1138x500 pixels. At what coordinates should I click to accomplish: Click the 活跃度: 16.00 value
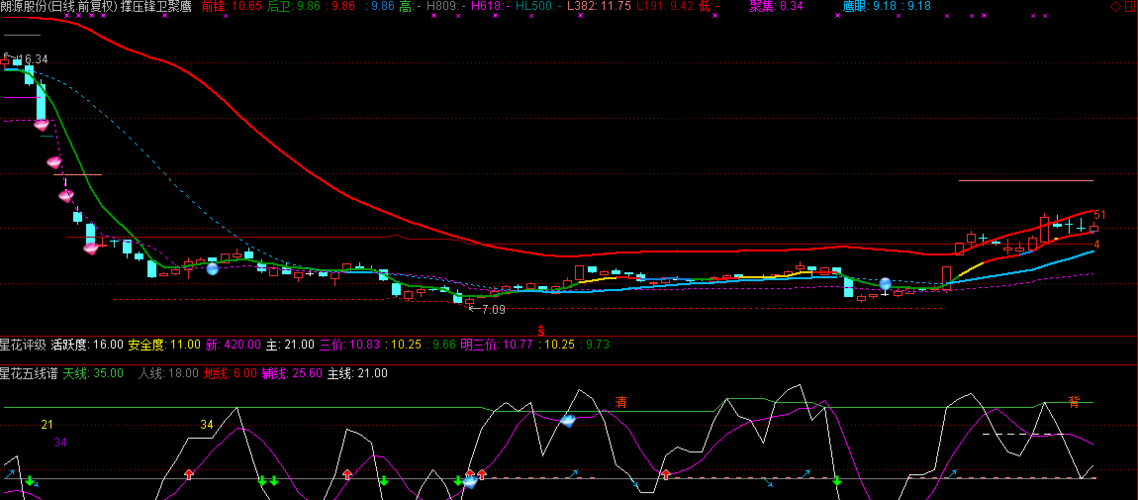[87, 345]
